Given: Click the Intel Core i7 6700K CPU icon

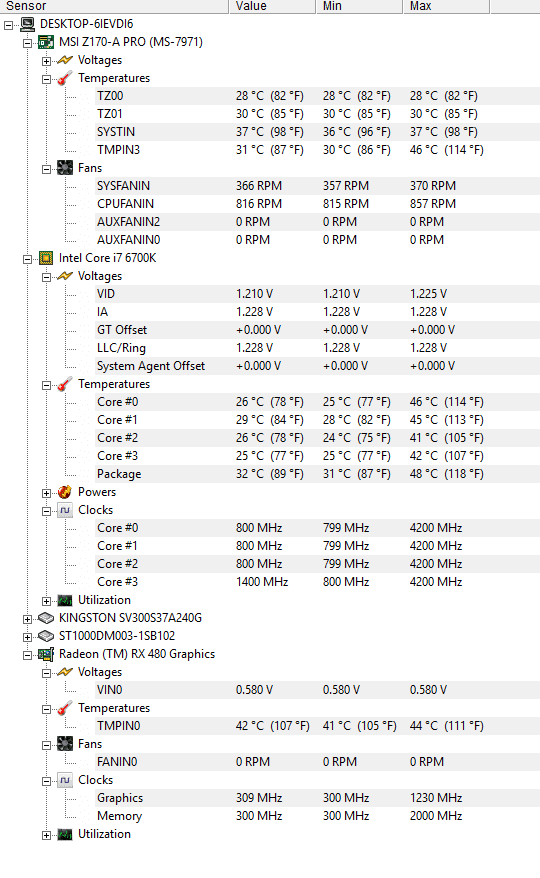Looking at the screenshot, I should pos(46,258).
